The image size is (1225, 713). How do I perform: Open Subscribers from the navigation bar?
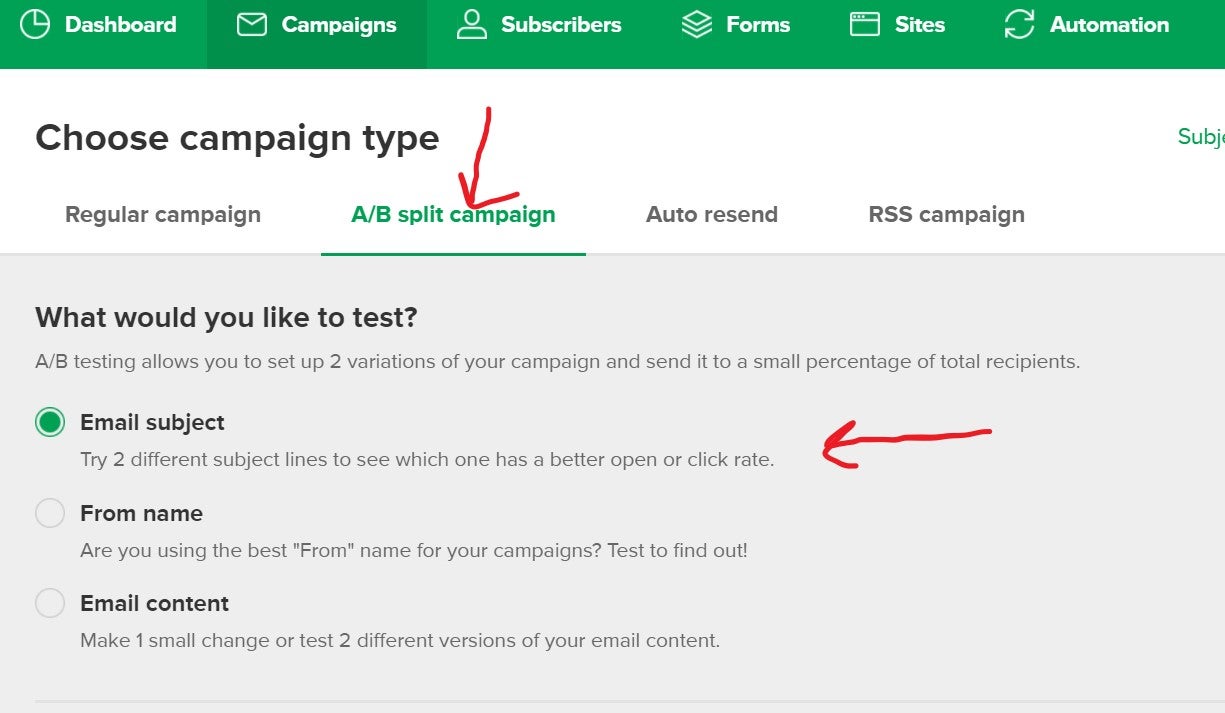tap(561, 25)
